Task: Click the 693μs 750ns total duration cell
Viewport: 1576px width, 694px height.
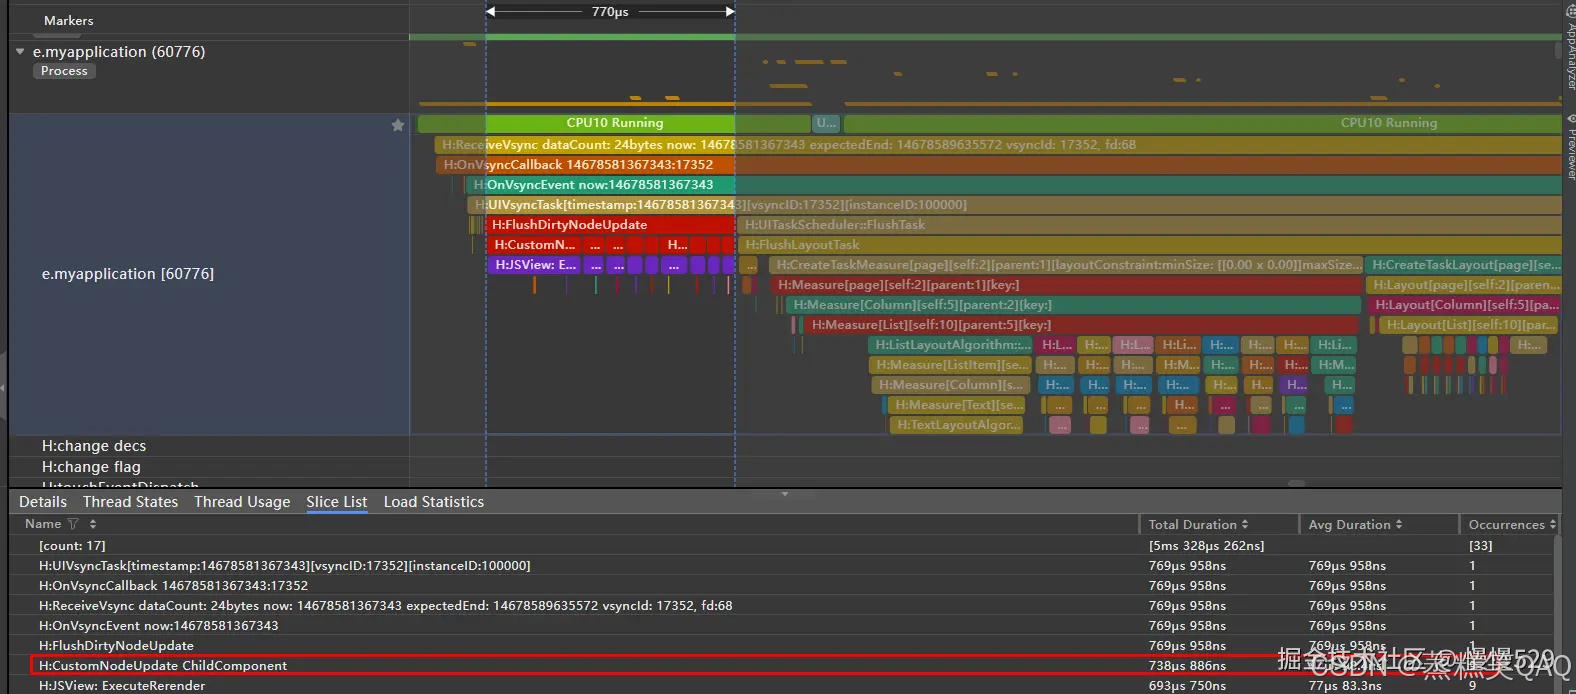Action: click(1187, 686)
